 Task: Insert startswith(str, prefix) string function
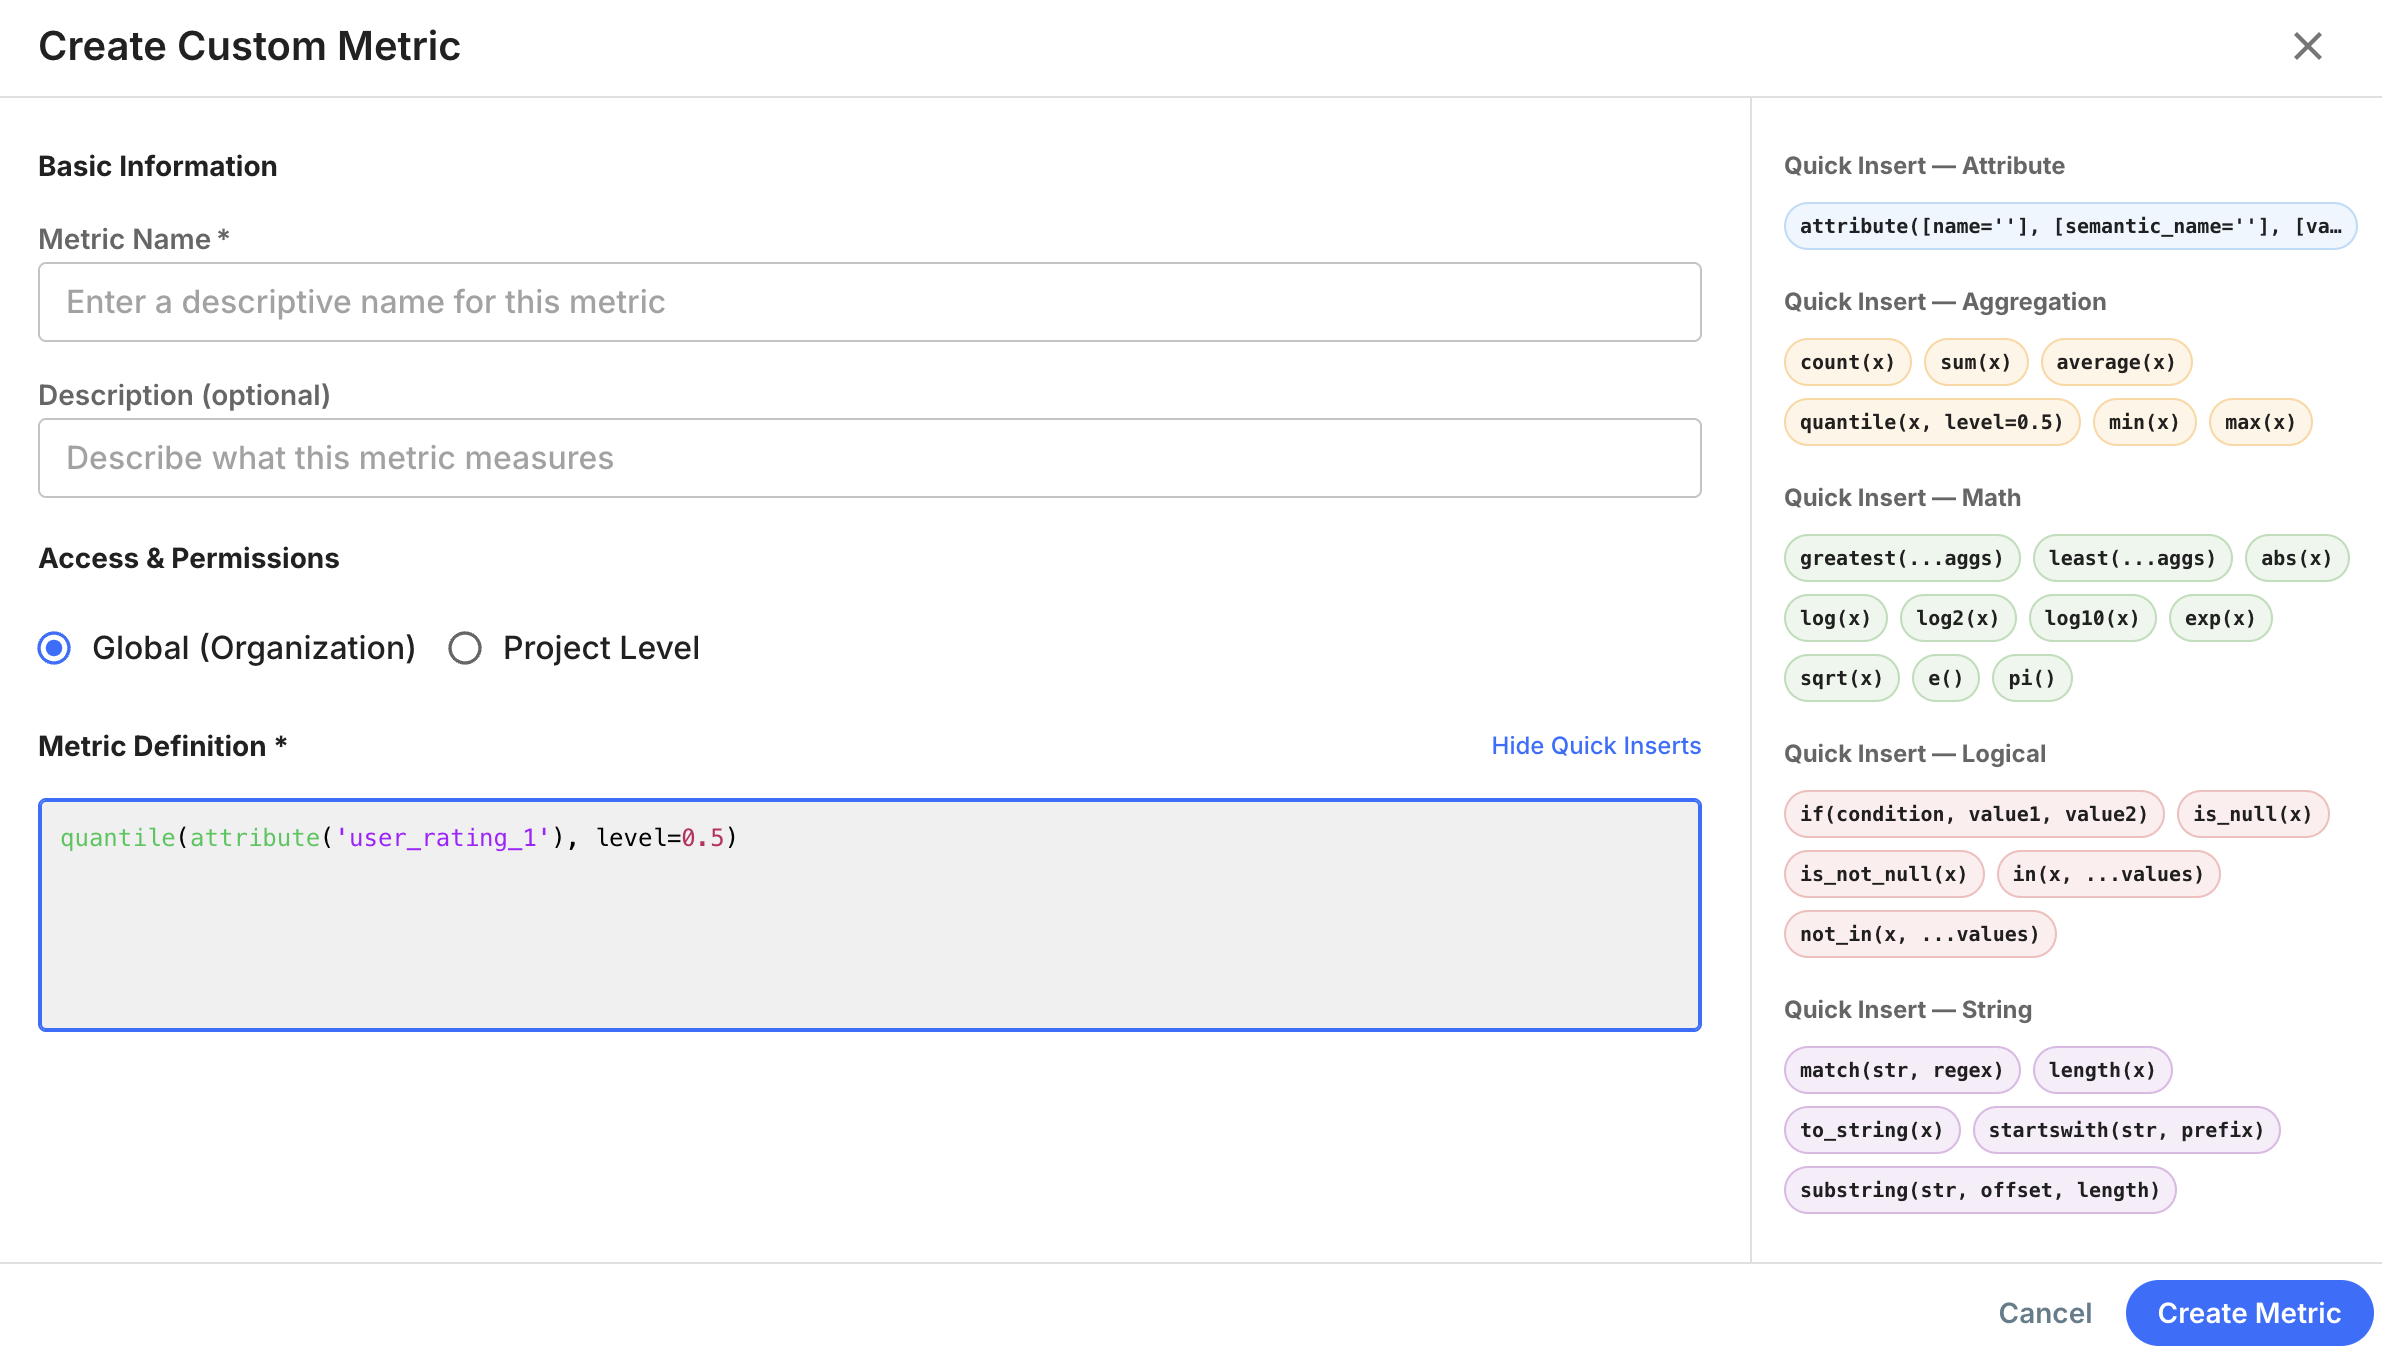point(2126,1130)
